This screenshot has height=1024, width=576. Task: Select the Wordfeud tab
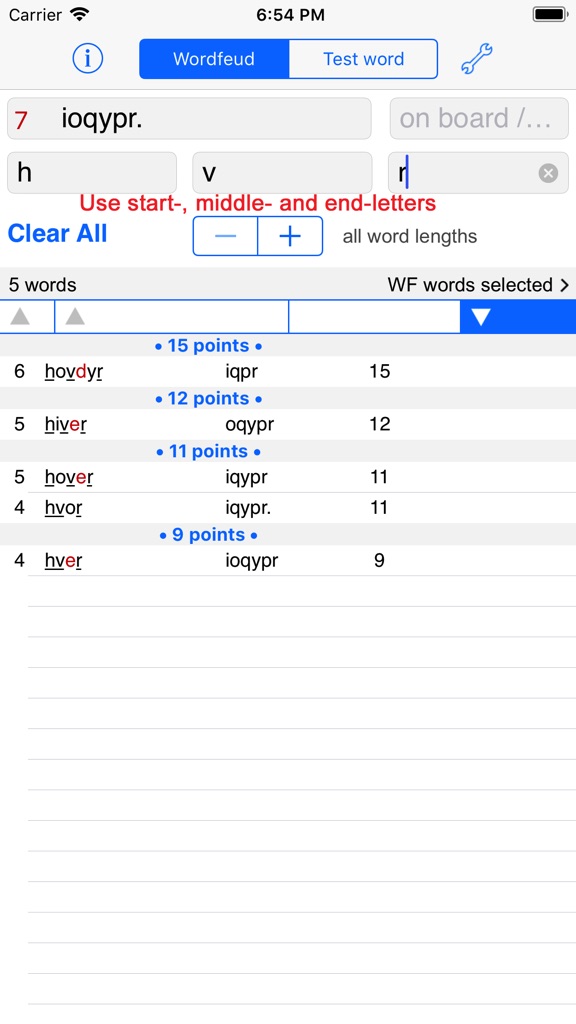[215, 58]
